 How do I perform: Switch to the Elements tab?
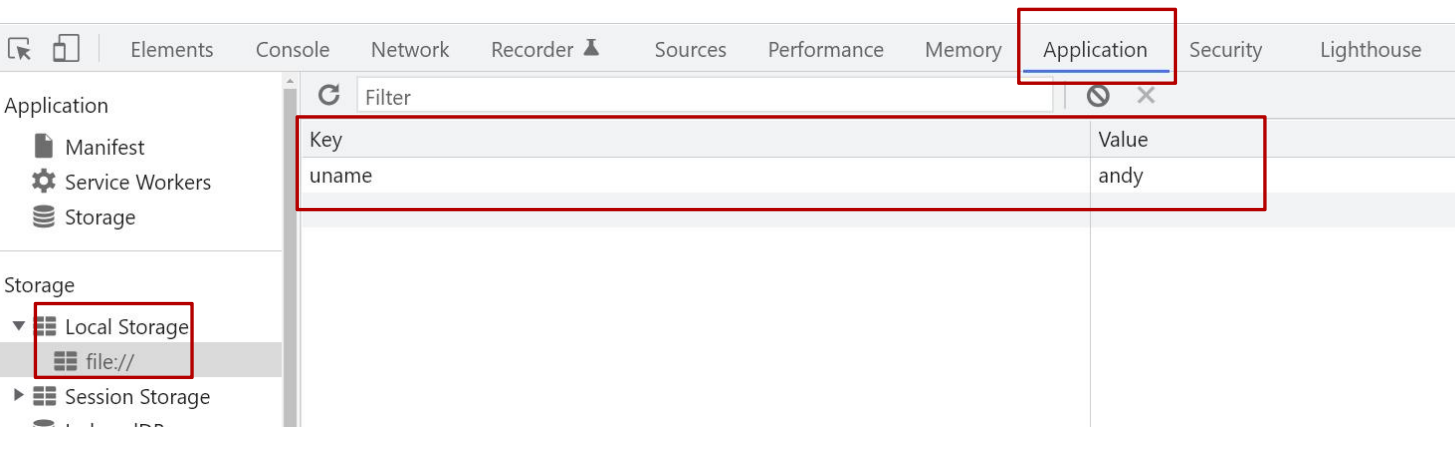click(171, 50)
